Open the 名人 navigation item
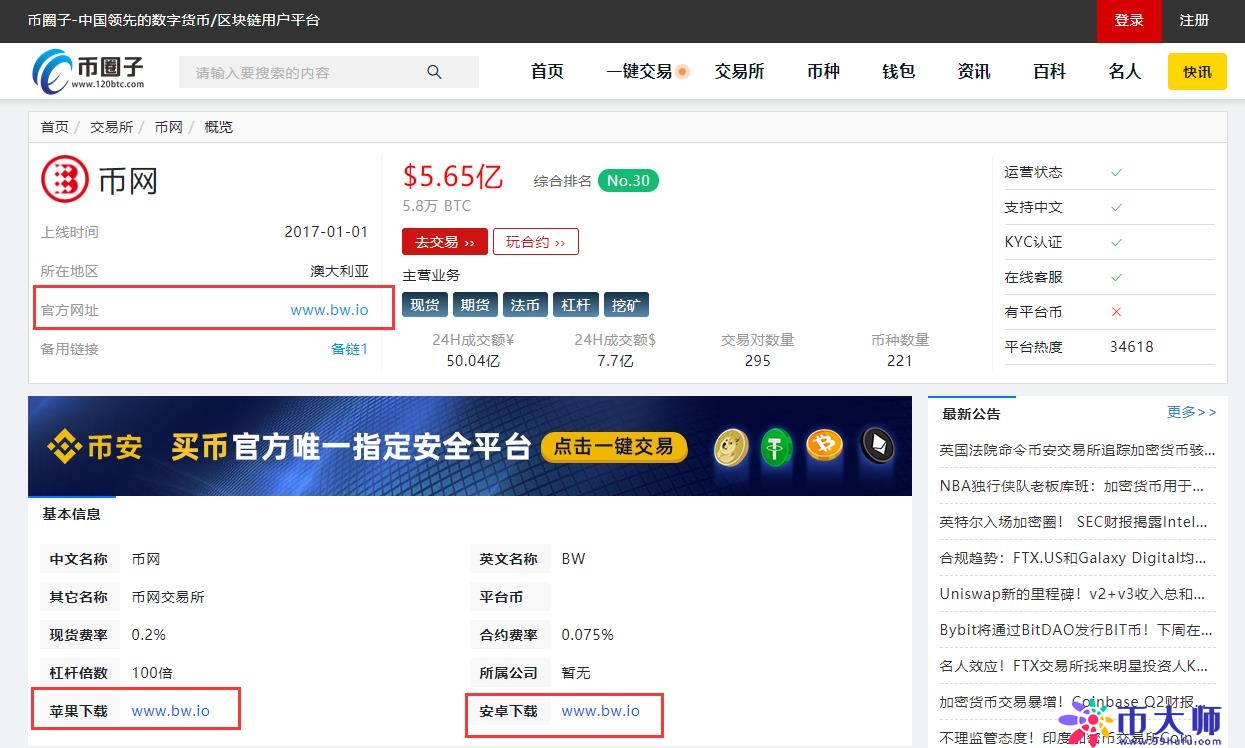1245x748 pixels. (1124, 72)
